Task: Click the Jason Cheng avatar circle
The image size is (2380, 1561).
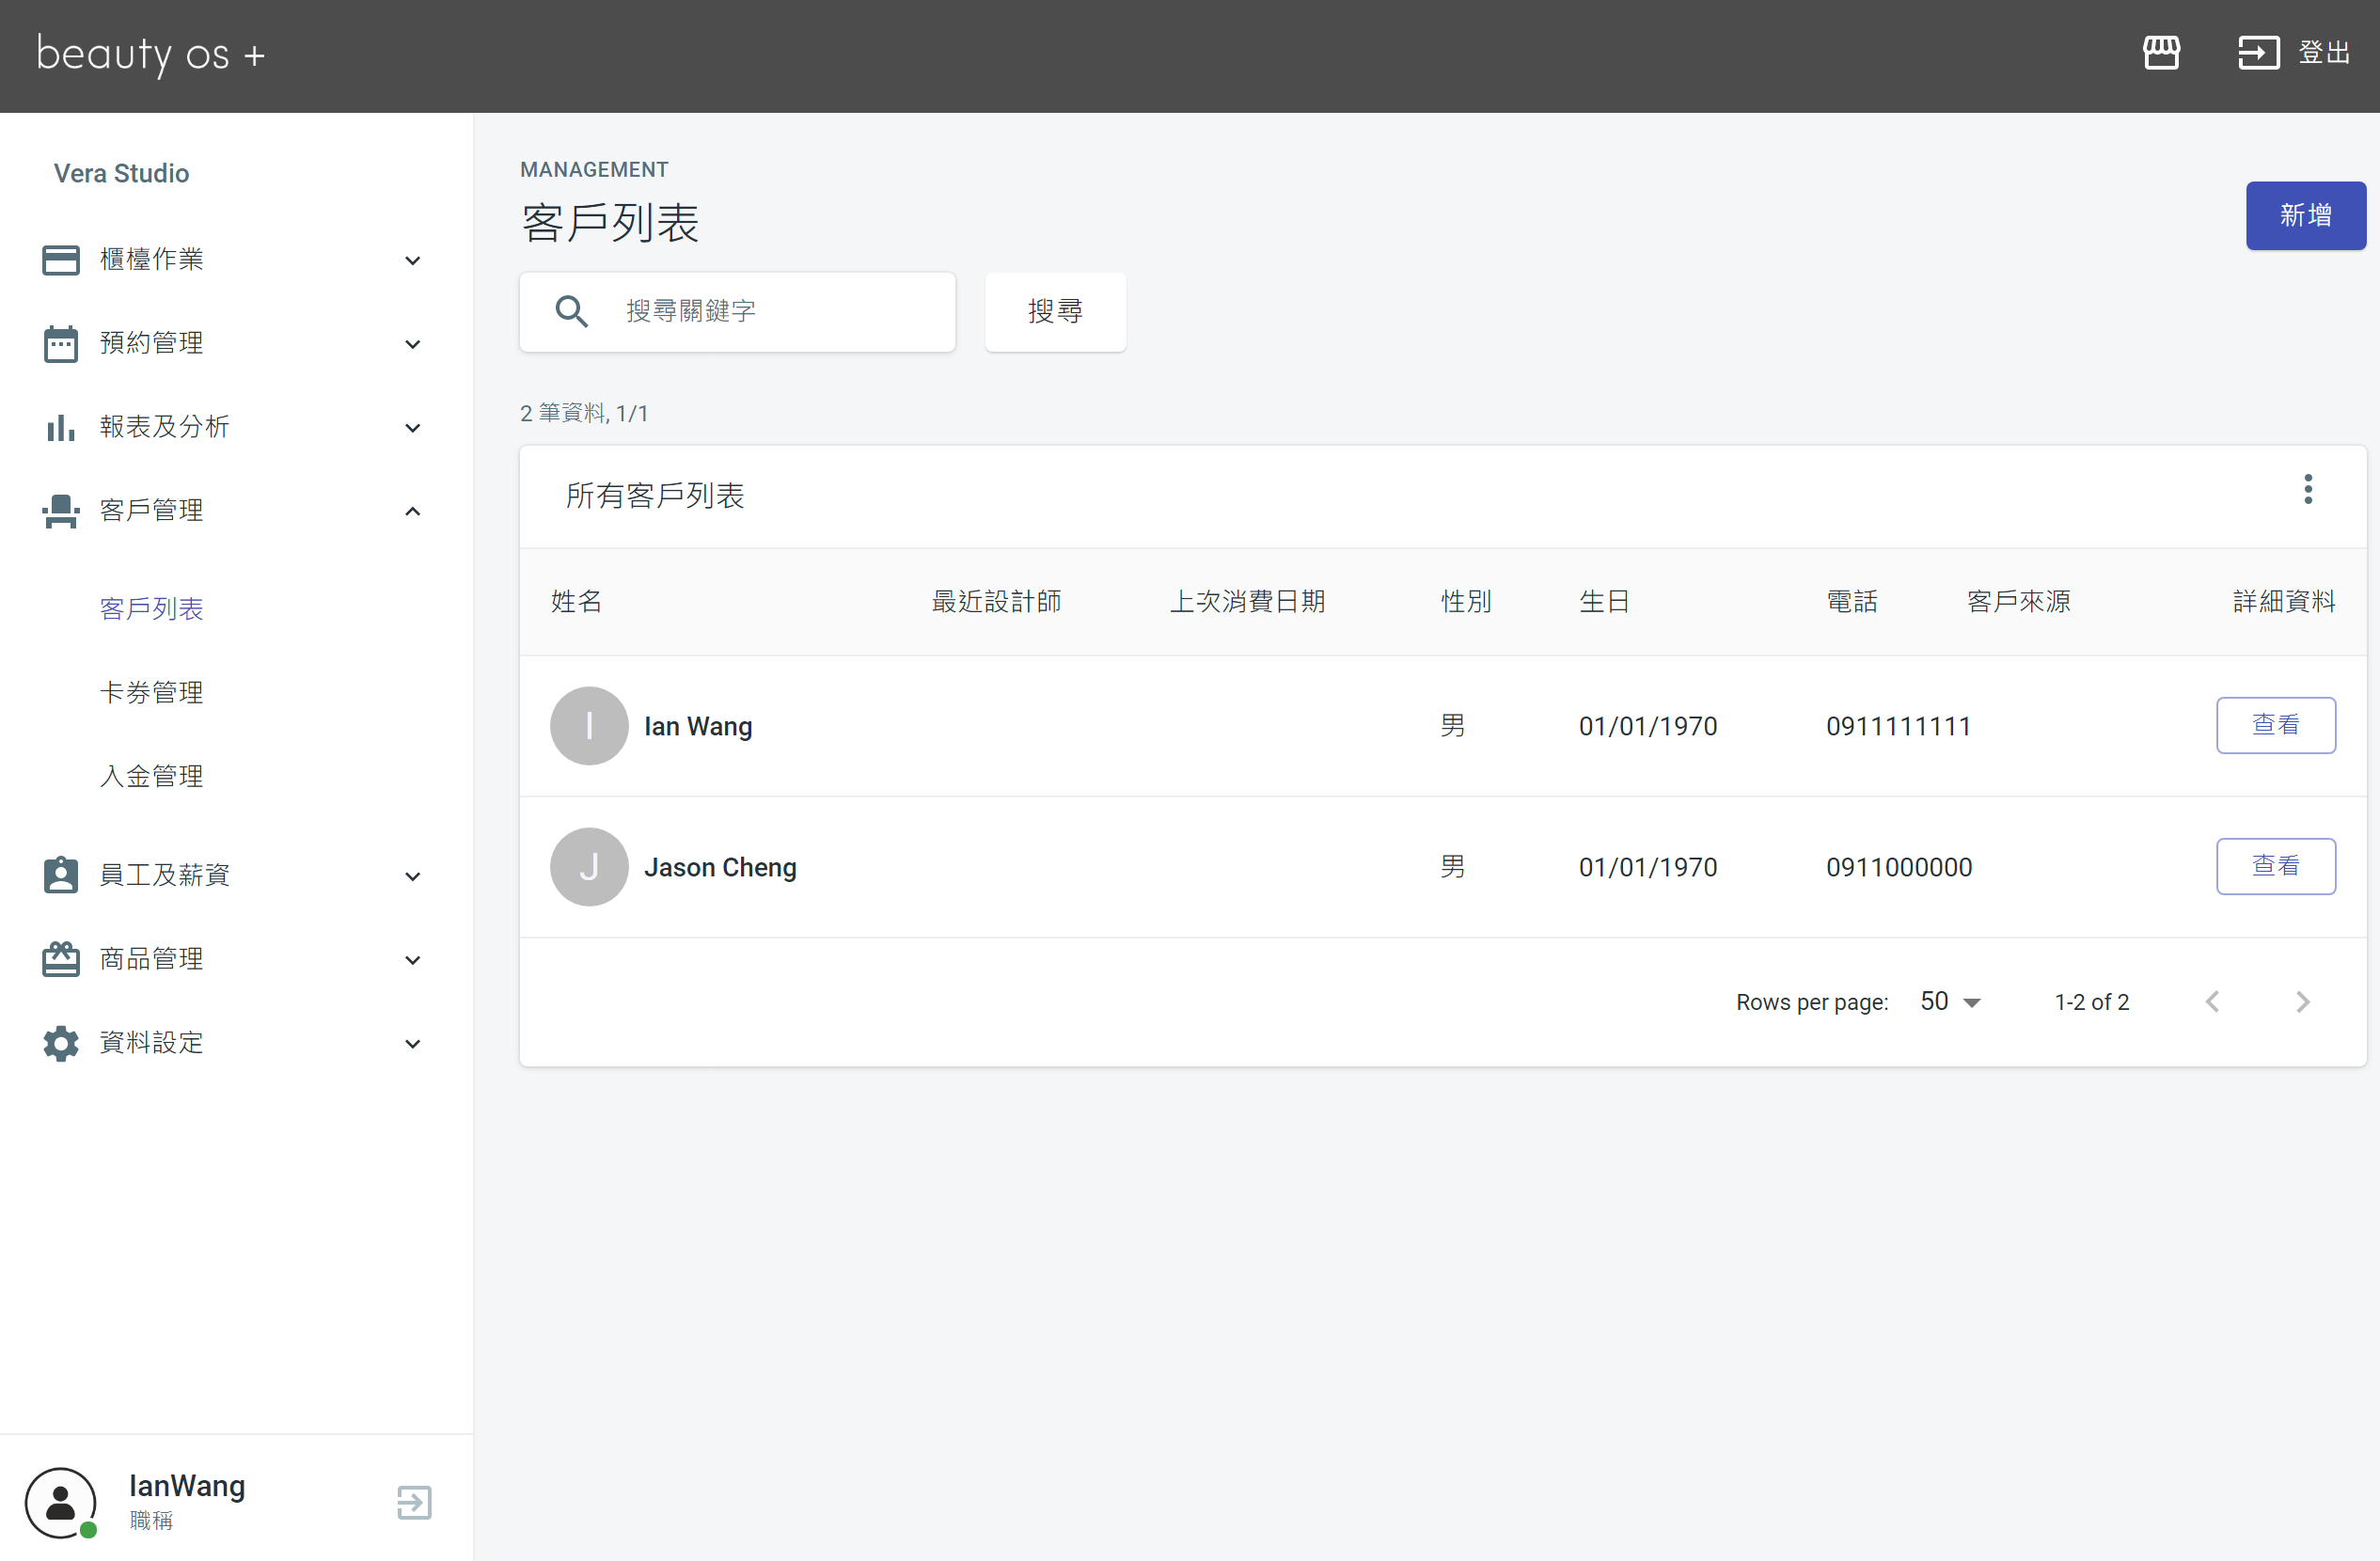Action: click(x=589, y=867)
